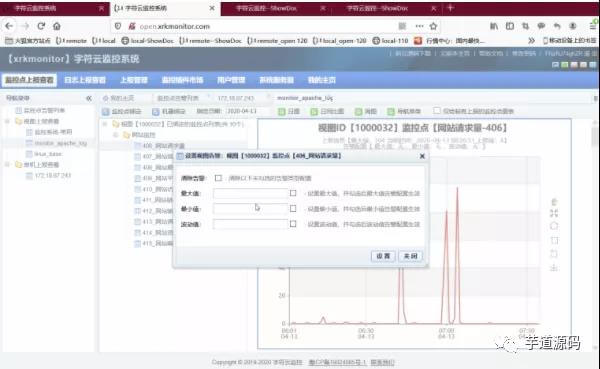Screen dimensions: 600x369
Task: Bookmark this page with the star icon
Action: pos(433,26)
